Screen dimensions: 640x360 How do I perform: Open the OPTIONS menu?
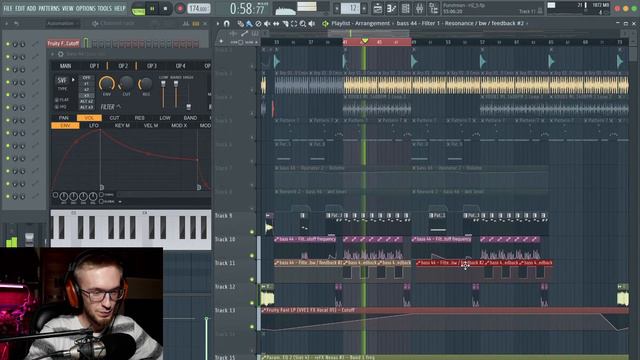[85, 8]
